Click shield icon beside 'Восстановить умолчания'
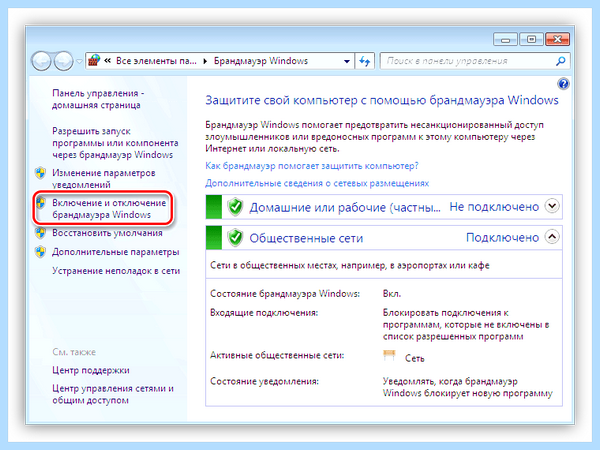 click(40, 233)
